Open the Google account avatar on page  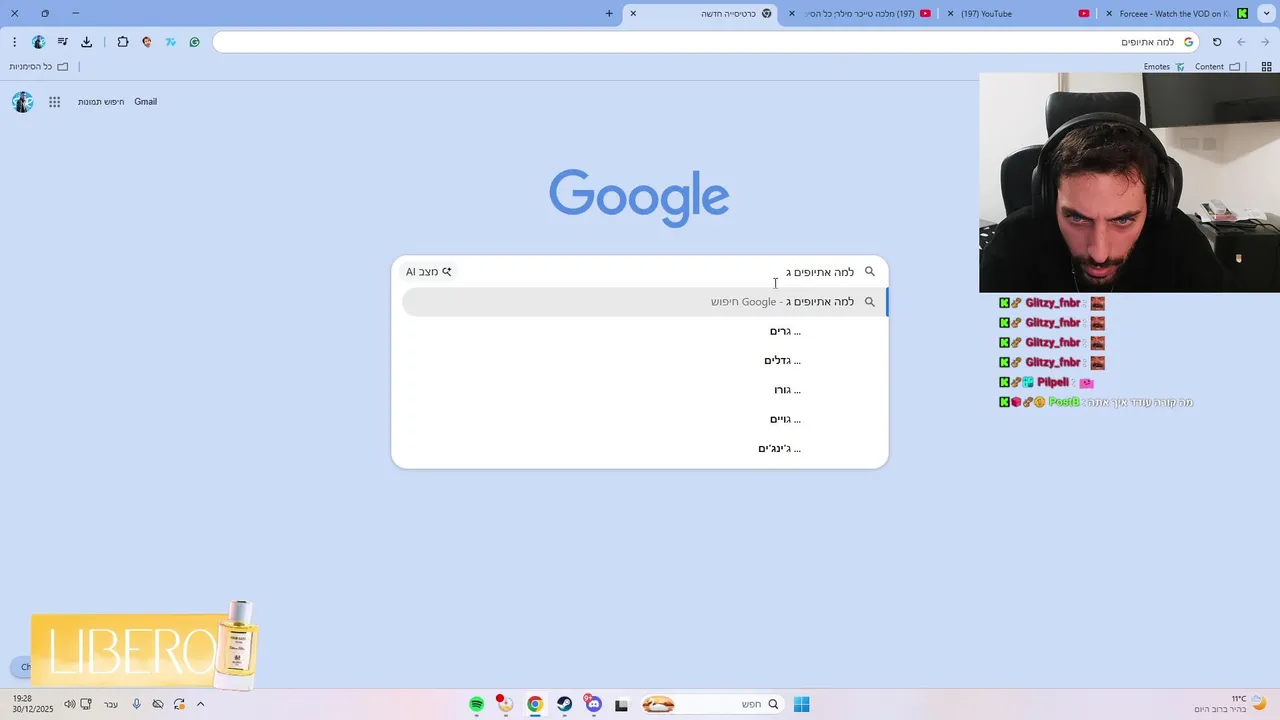(x=22, y=102)
